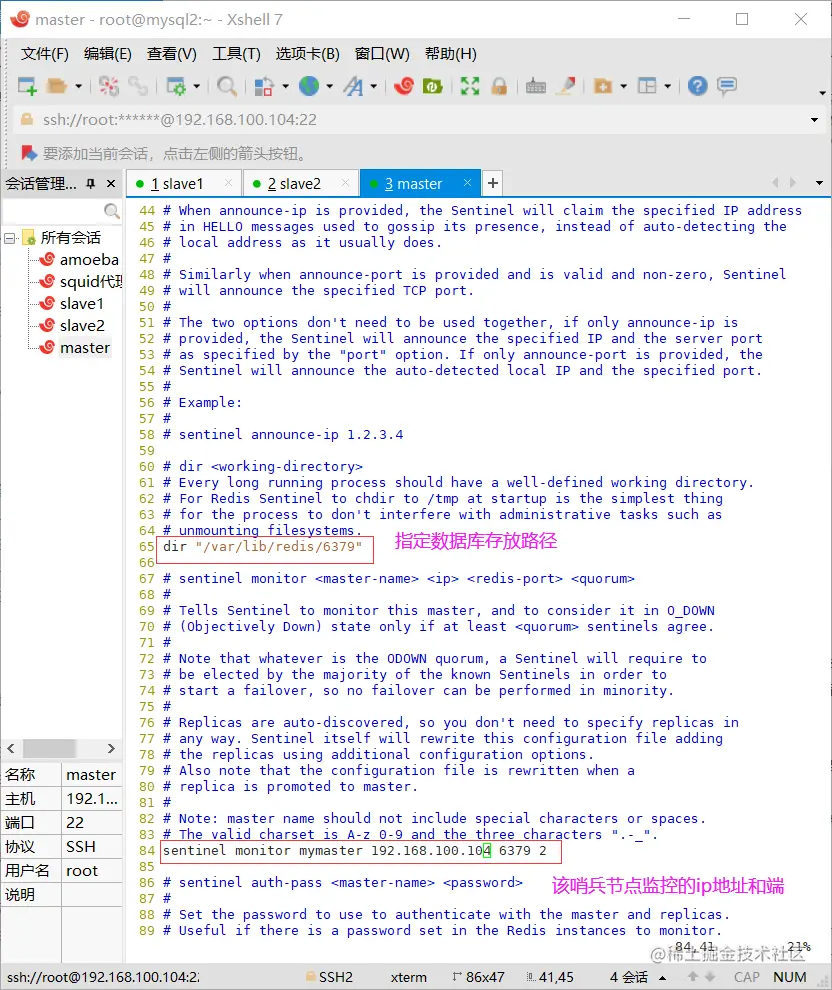Open the 文件(F) menu
This screenshot has width=832, height=990.
tap(44, 54)
